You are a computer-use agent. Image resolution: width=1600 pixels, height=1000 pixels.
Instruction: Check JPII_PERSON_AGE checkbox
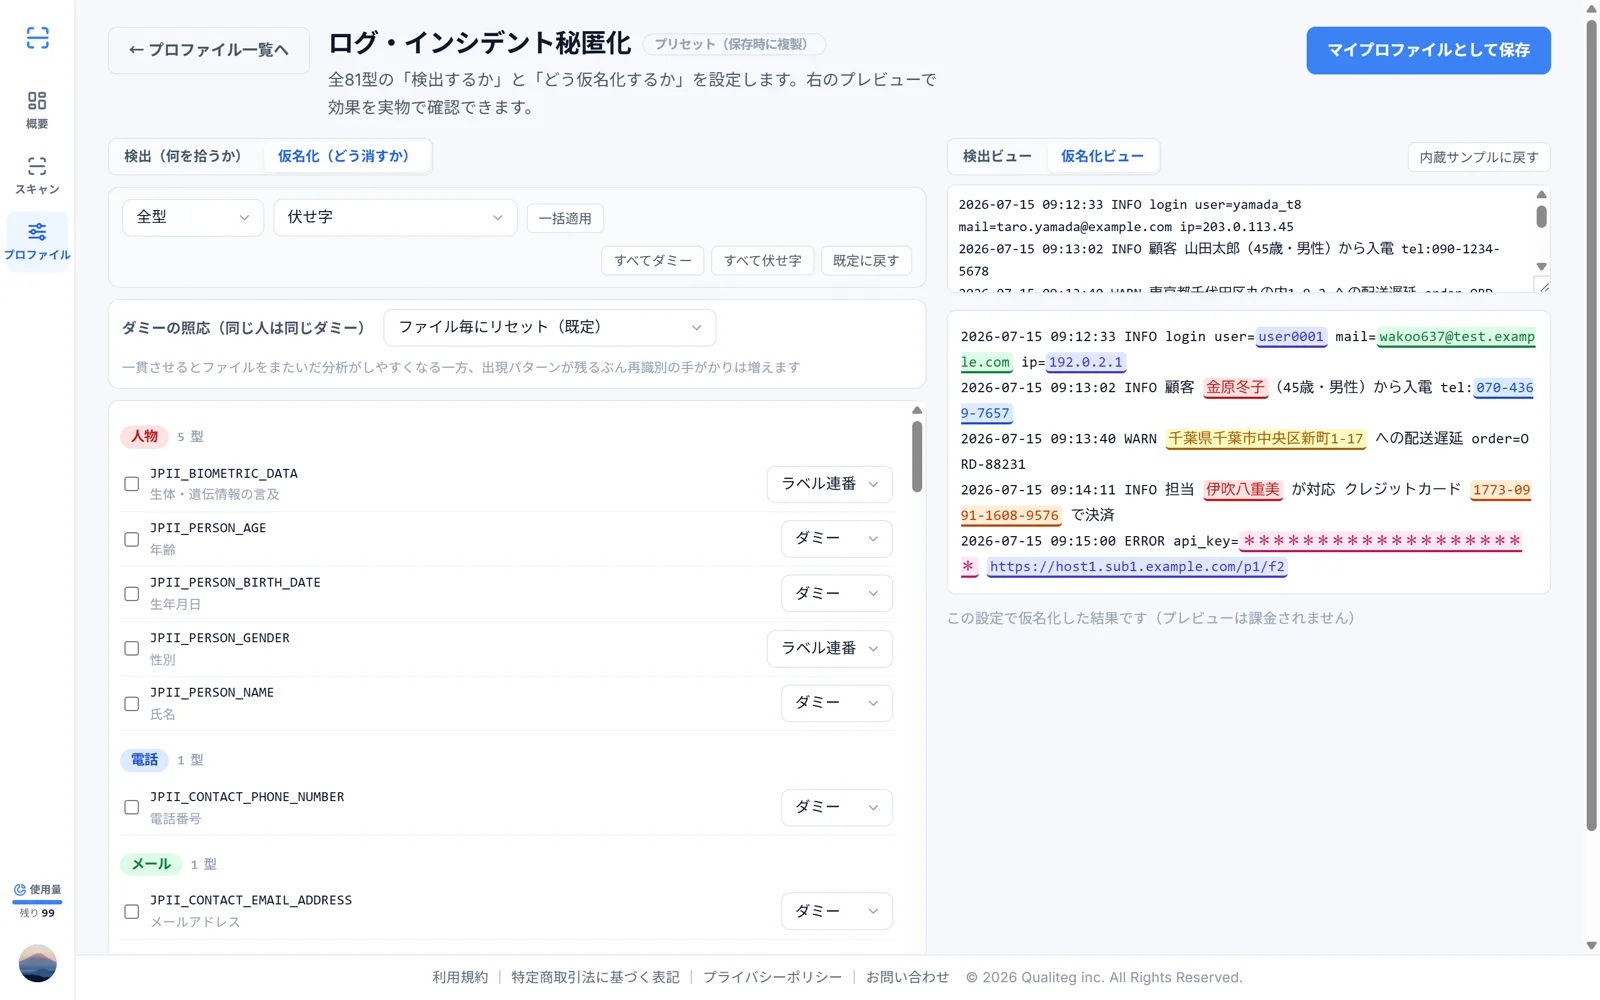(131, 539)
